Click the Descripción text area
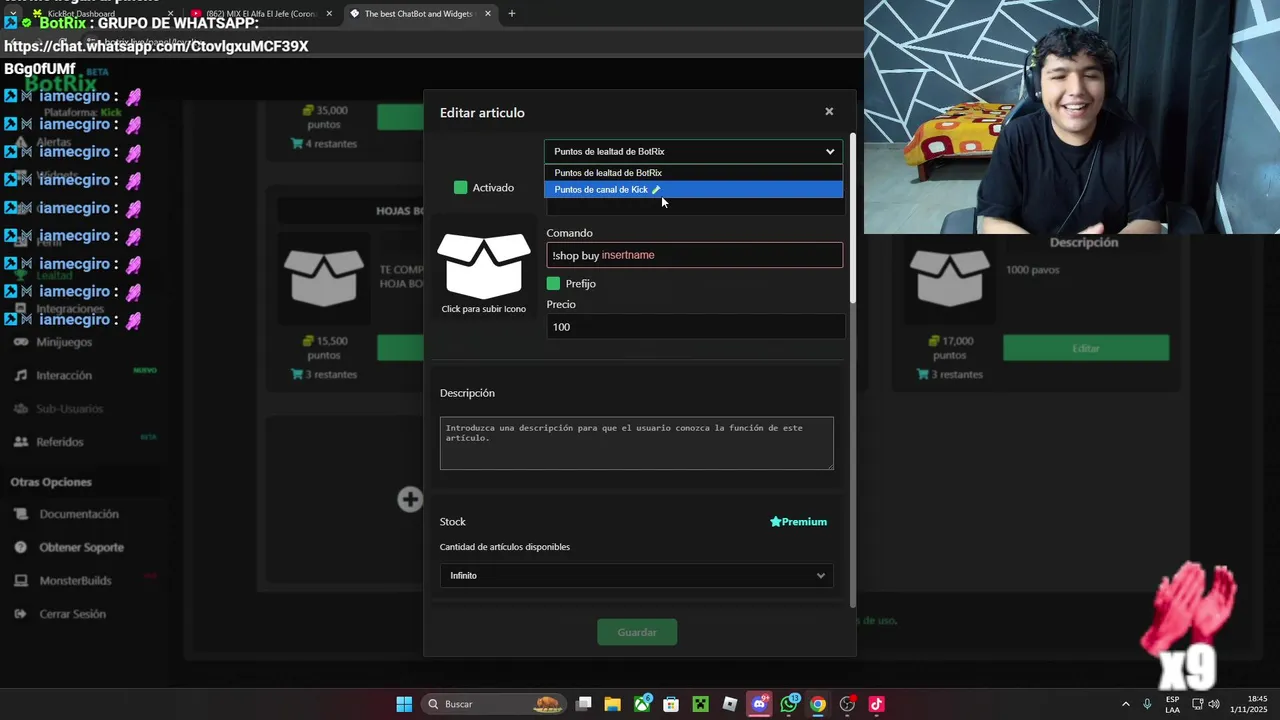Image resolution: width=1280 pixels, height=720 pixels. [x=636, y=443]
